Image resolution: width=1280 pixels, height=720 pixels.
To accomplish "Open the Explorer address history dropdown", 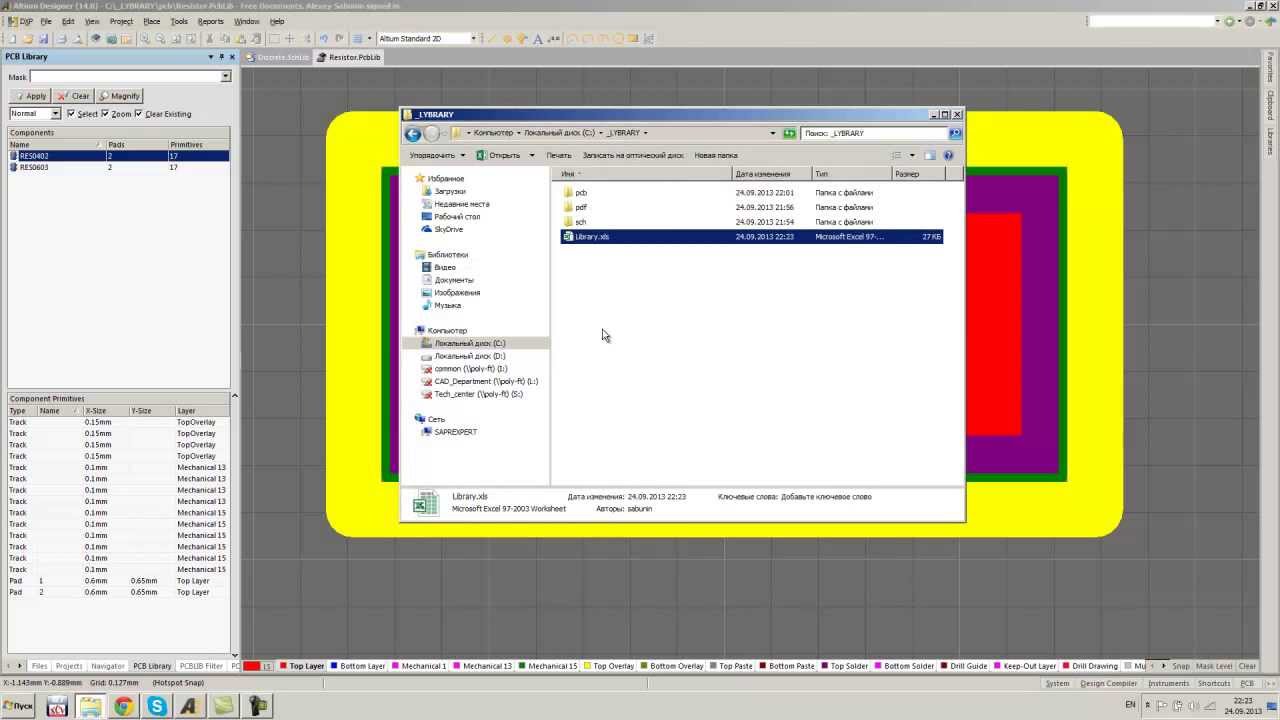I will click(772, 133).
